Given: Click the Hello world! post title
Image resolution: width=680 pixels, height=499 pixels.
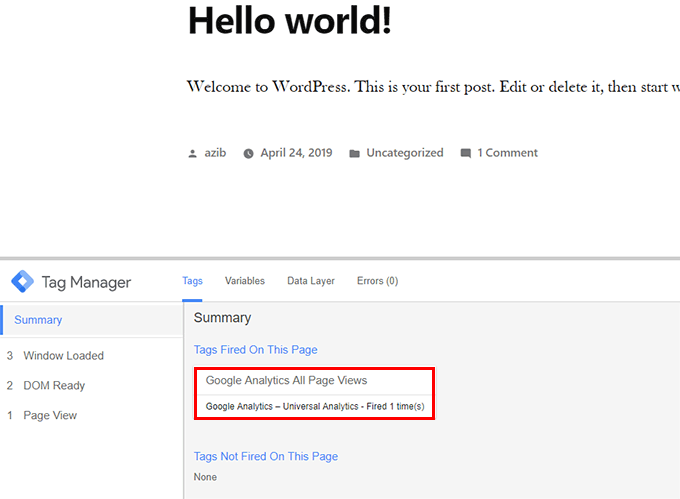Looking at the screenshot, I should click(x=290, y=21).
